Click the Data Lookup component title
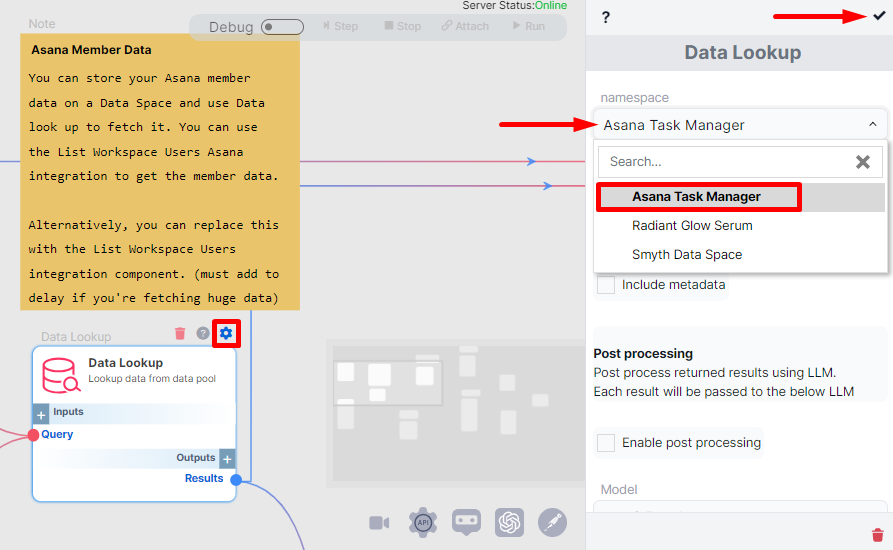 click(125, 363)
